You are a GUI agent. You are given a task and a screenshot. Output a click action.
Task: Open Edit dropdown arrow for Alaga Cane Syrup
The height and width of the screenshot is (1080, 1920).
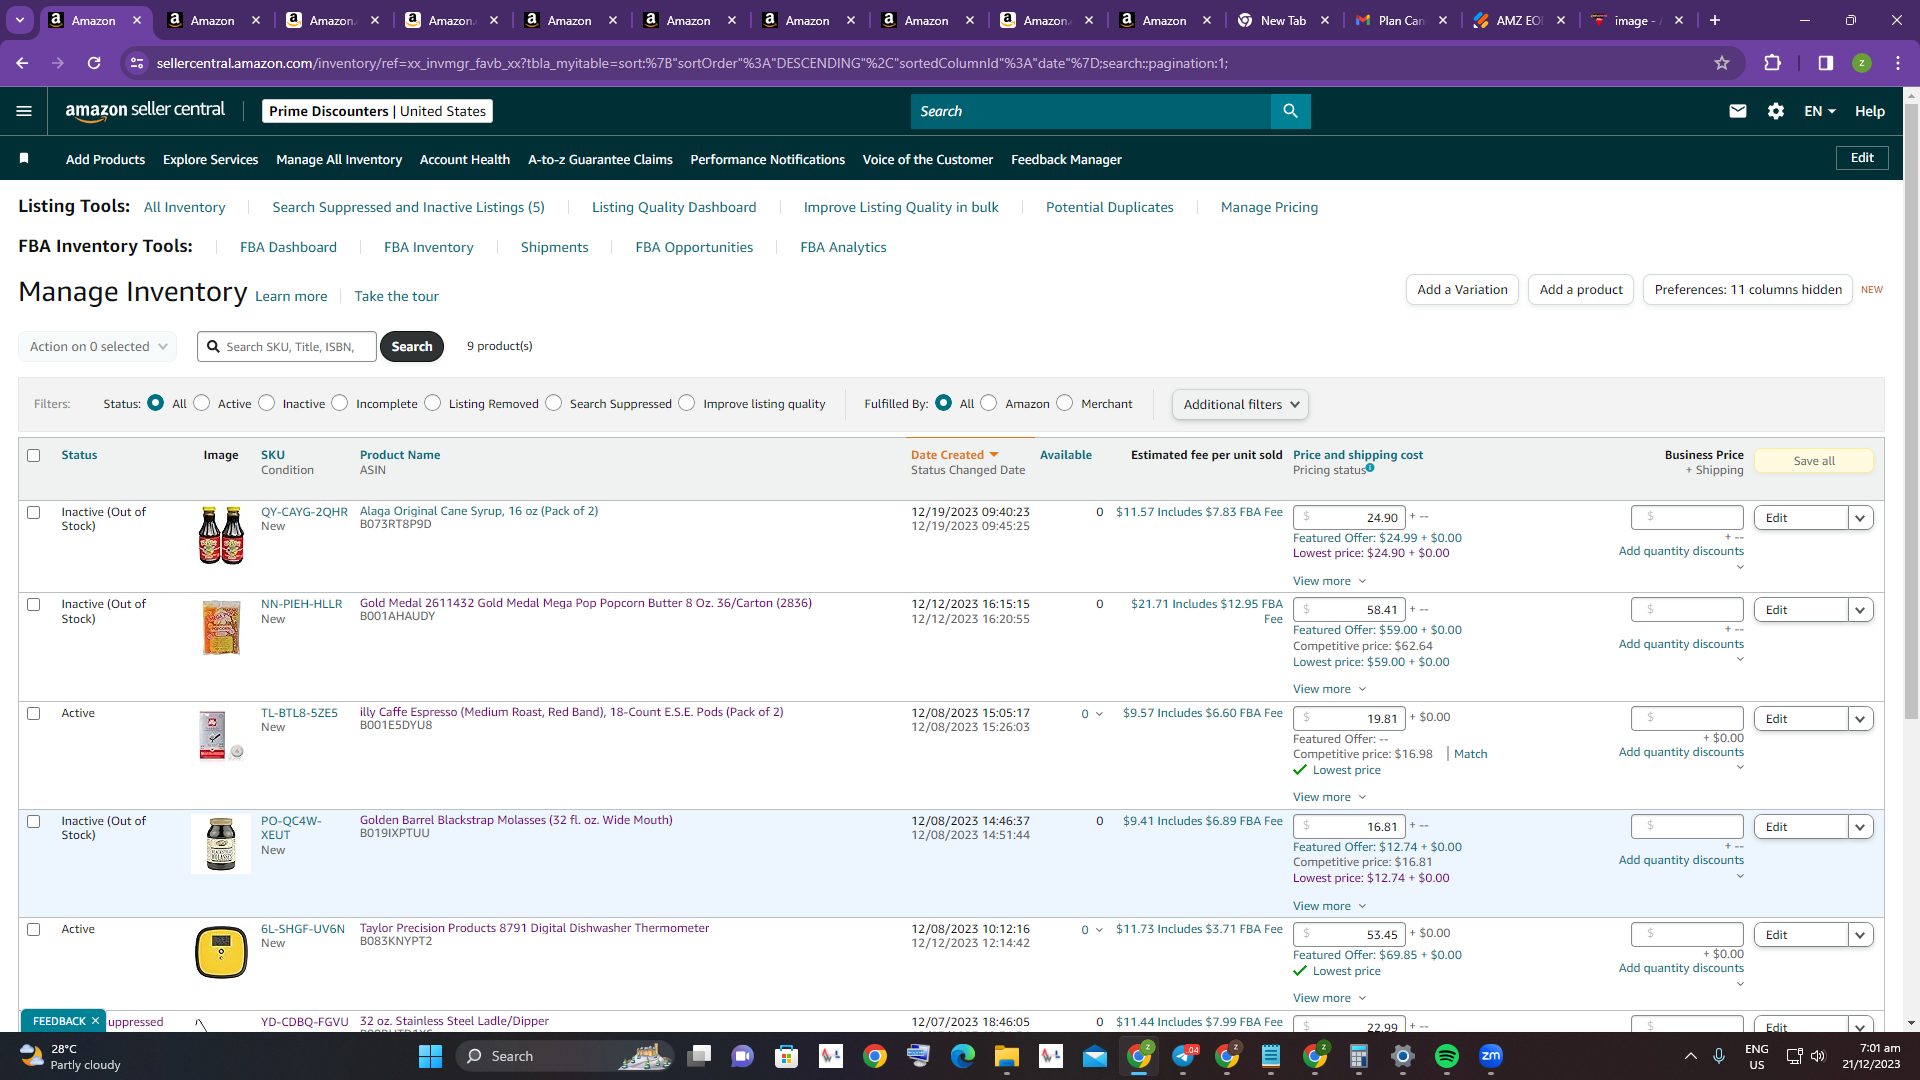pos(1860,518)
